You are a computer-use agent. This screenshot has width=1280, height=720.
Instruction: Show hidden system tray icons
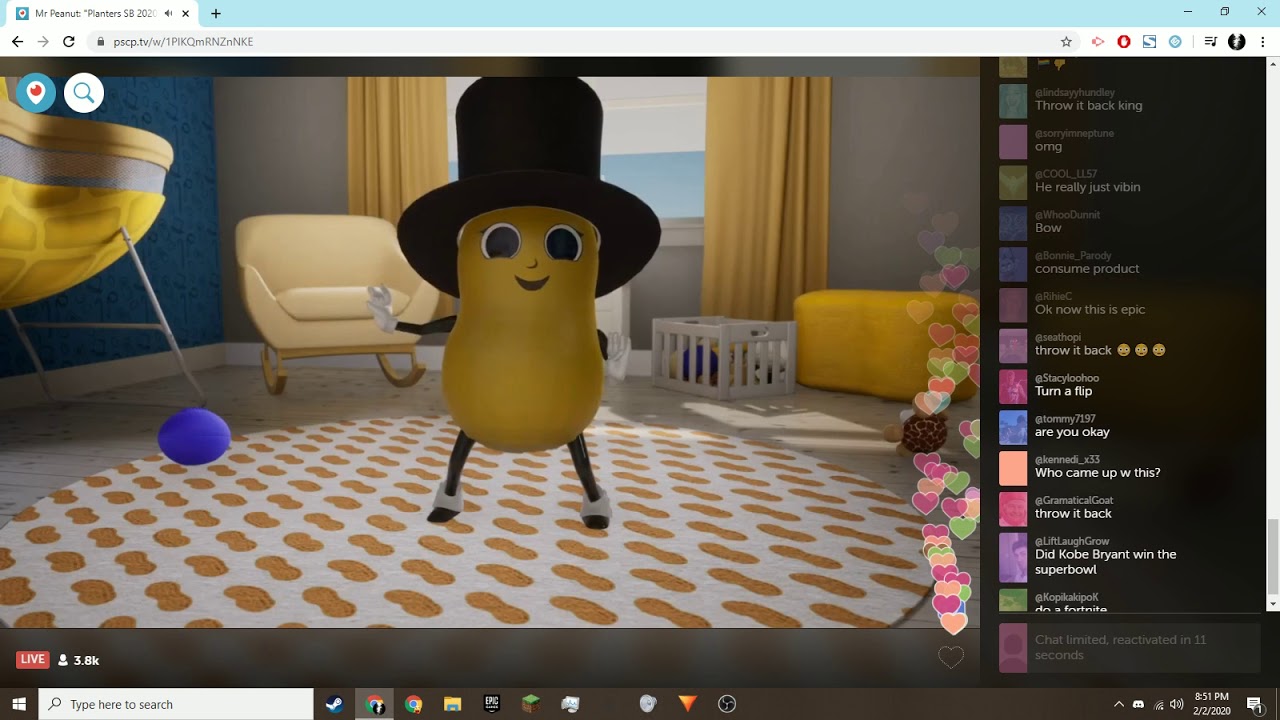pyautogui.click(x=1119, y=704)
